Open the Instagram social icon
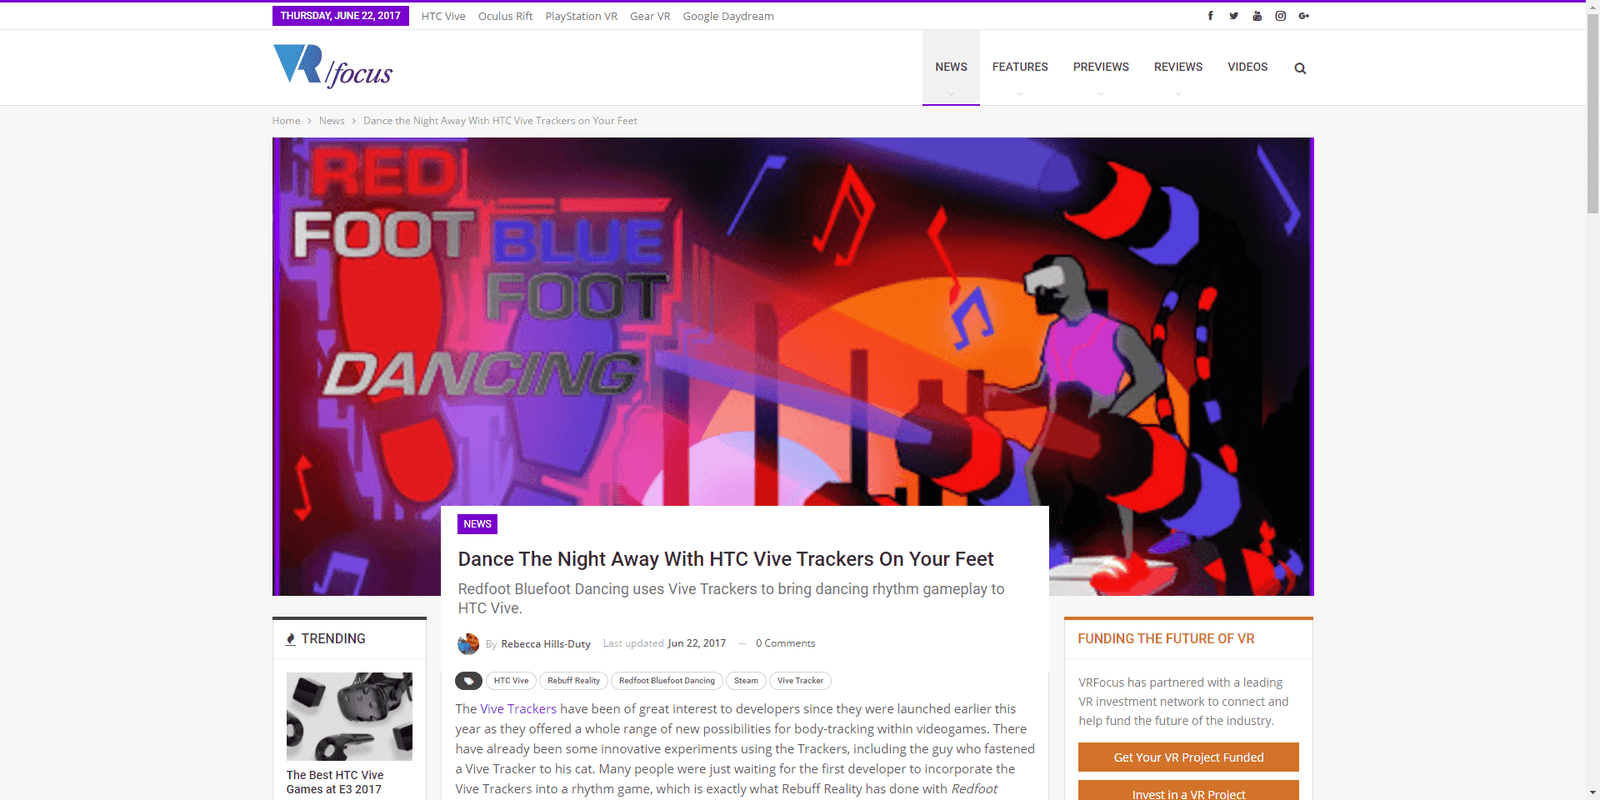Image resolution: width=1600 pixels, height=800 pixels. pos(1280,16)
